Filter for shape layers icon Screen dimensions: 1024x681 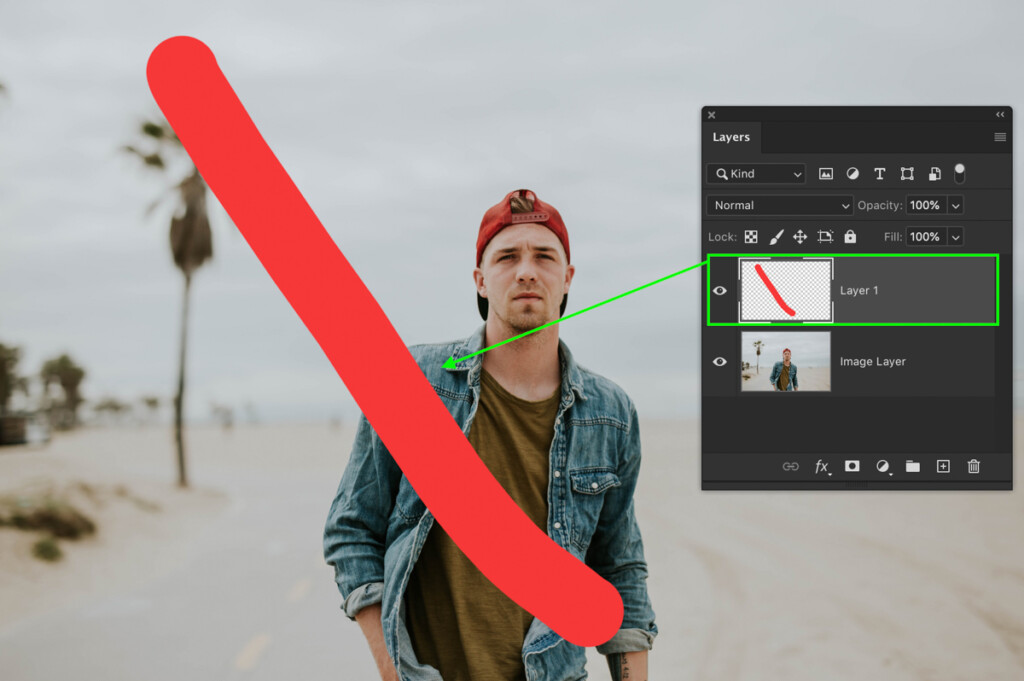coord(907,174)
